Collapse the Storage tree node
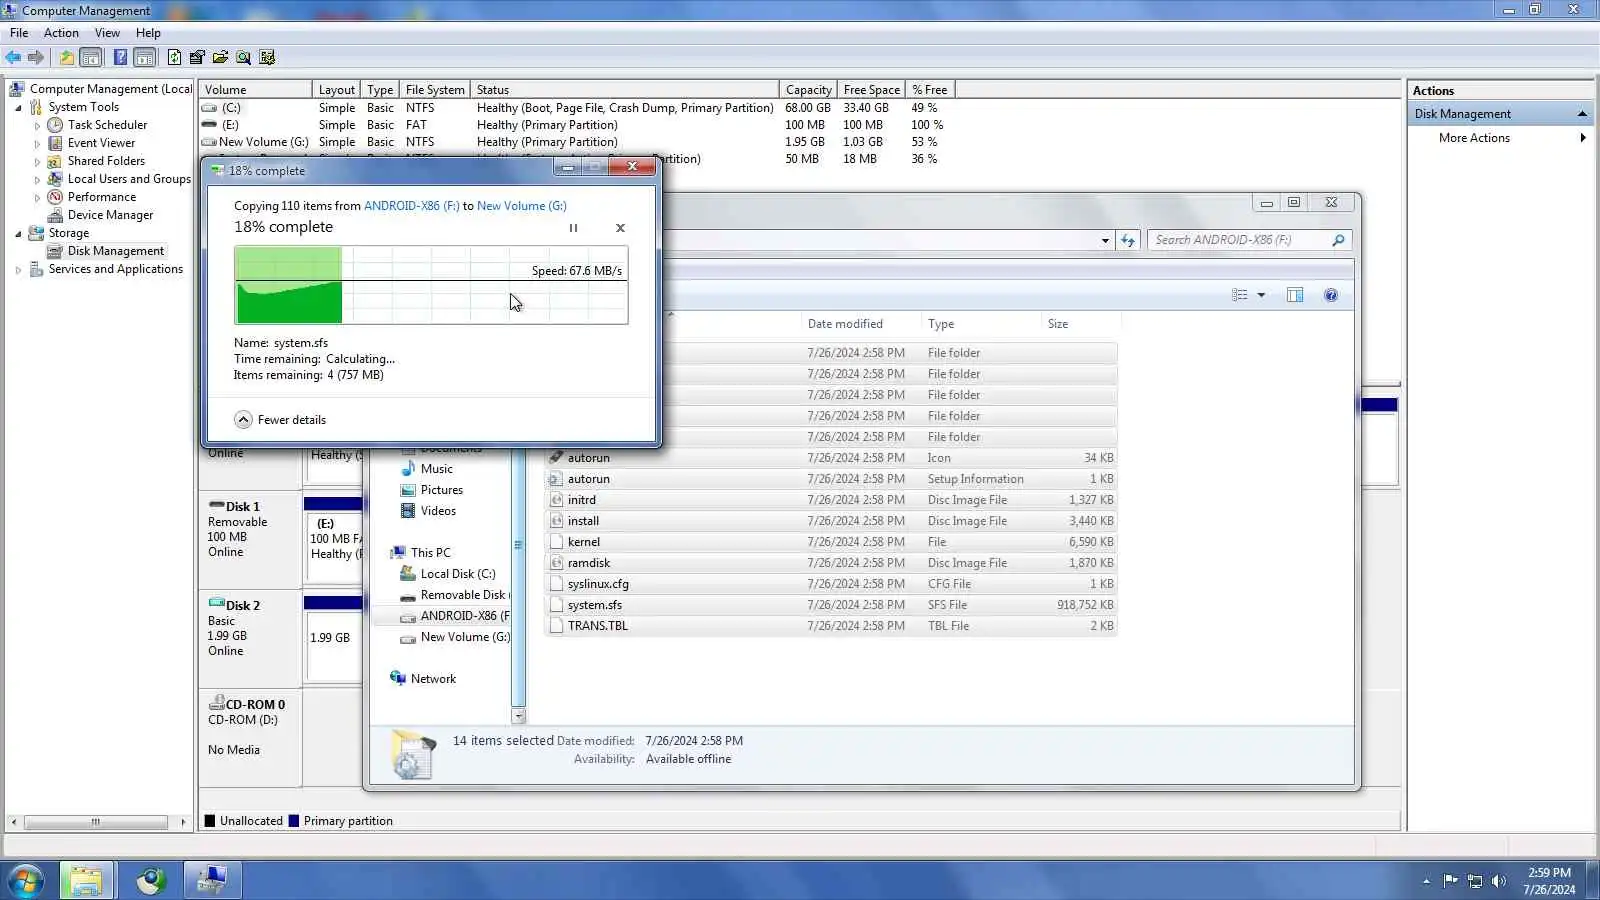Viewport: 1600px width, 900px height. pos(18,233)
